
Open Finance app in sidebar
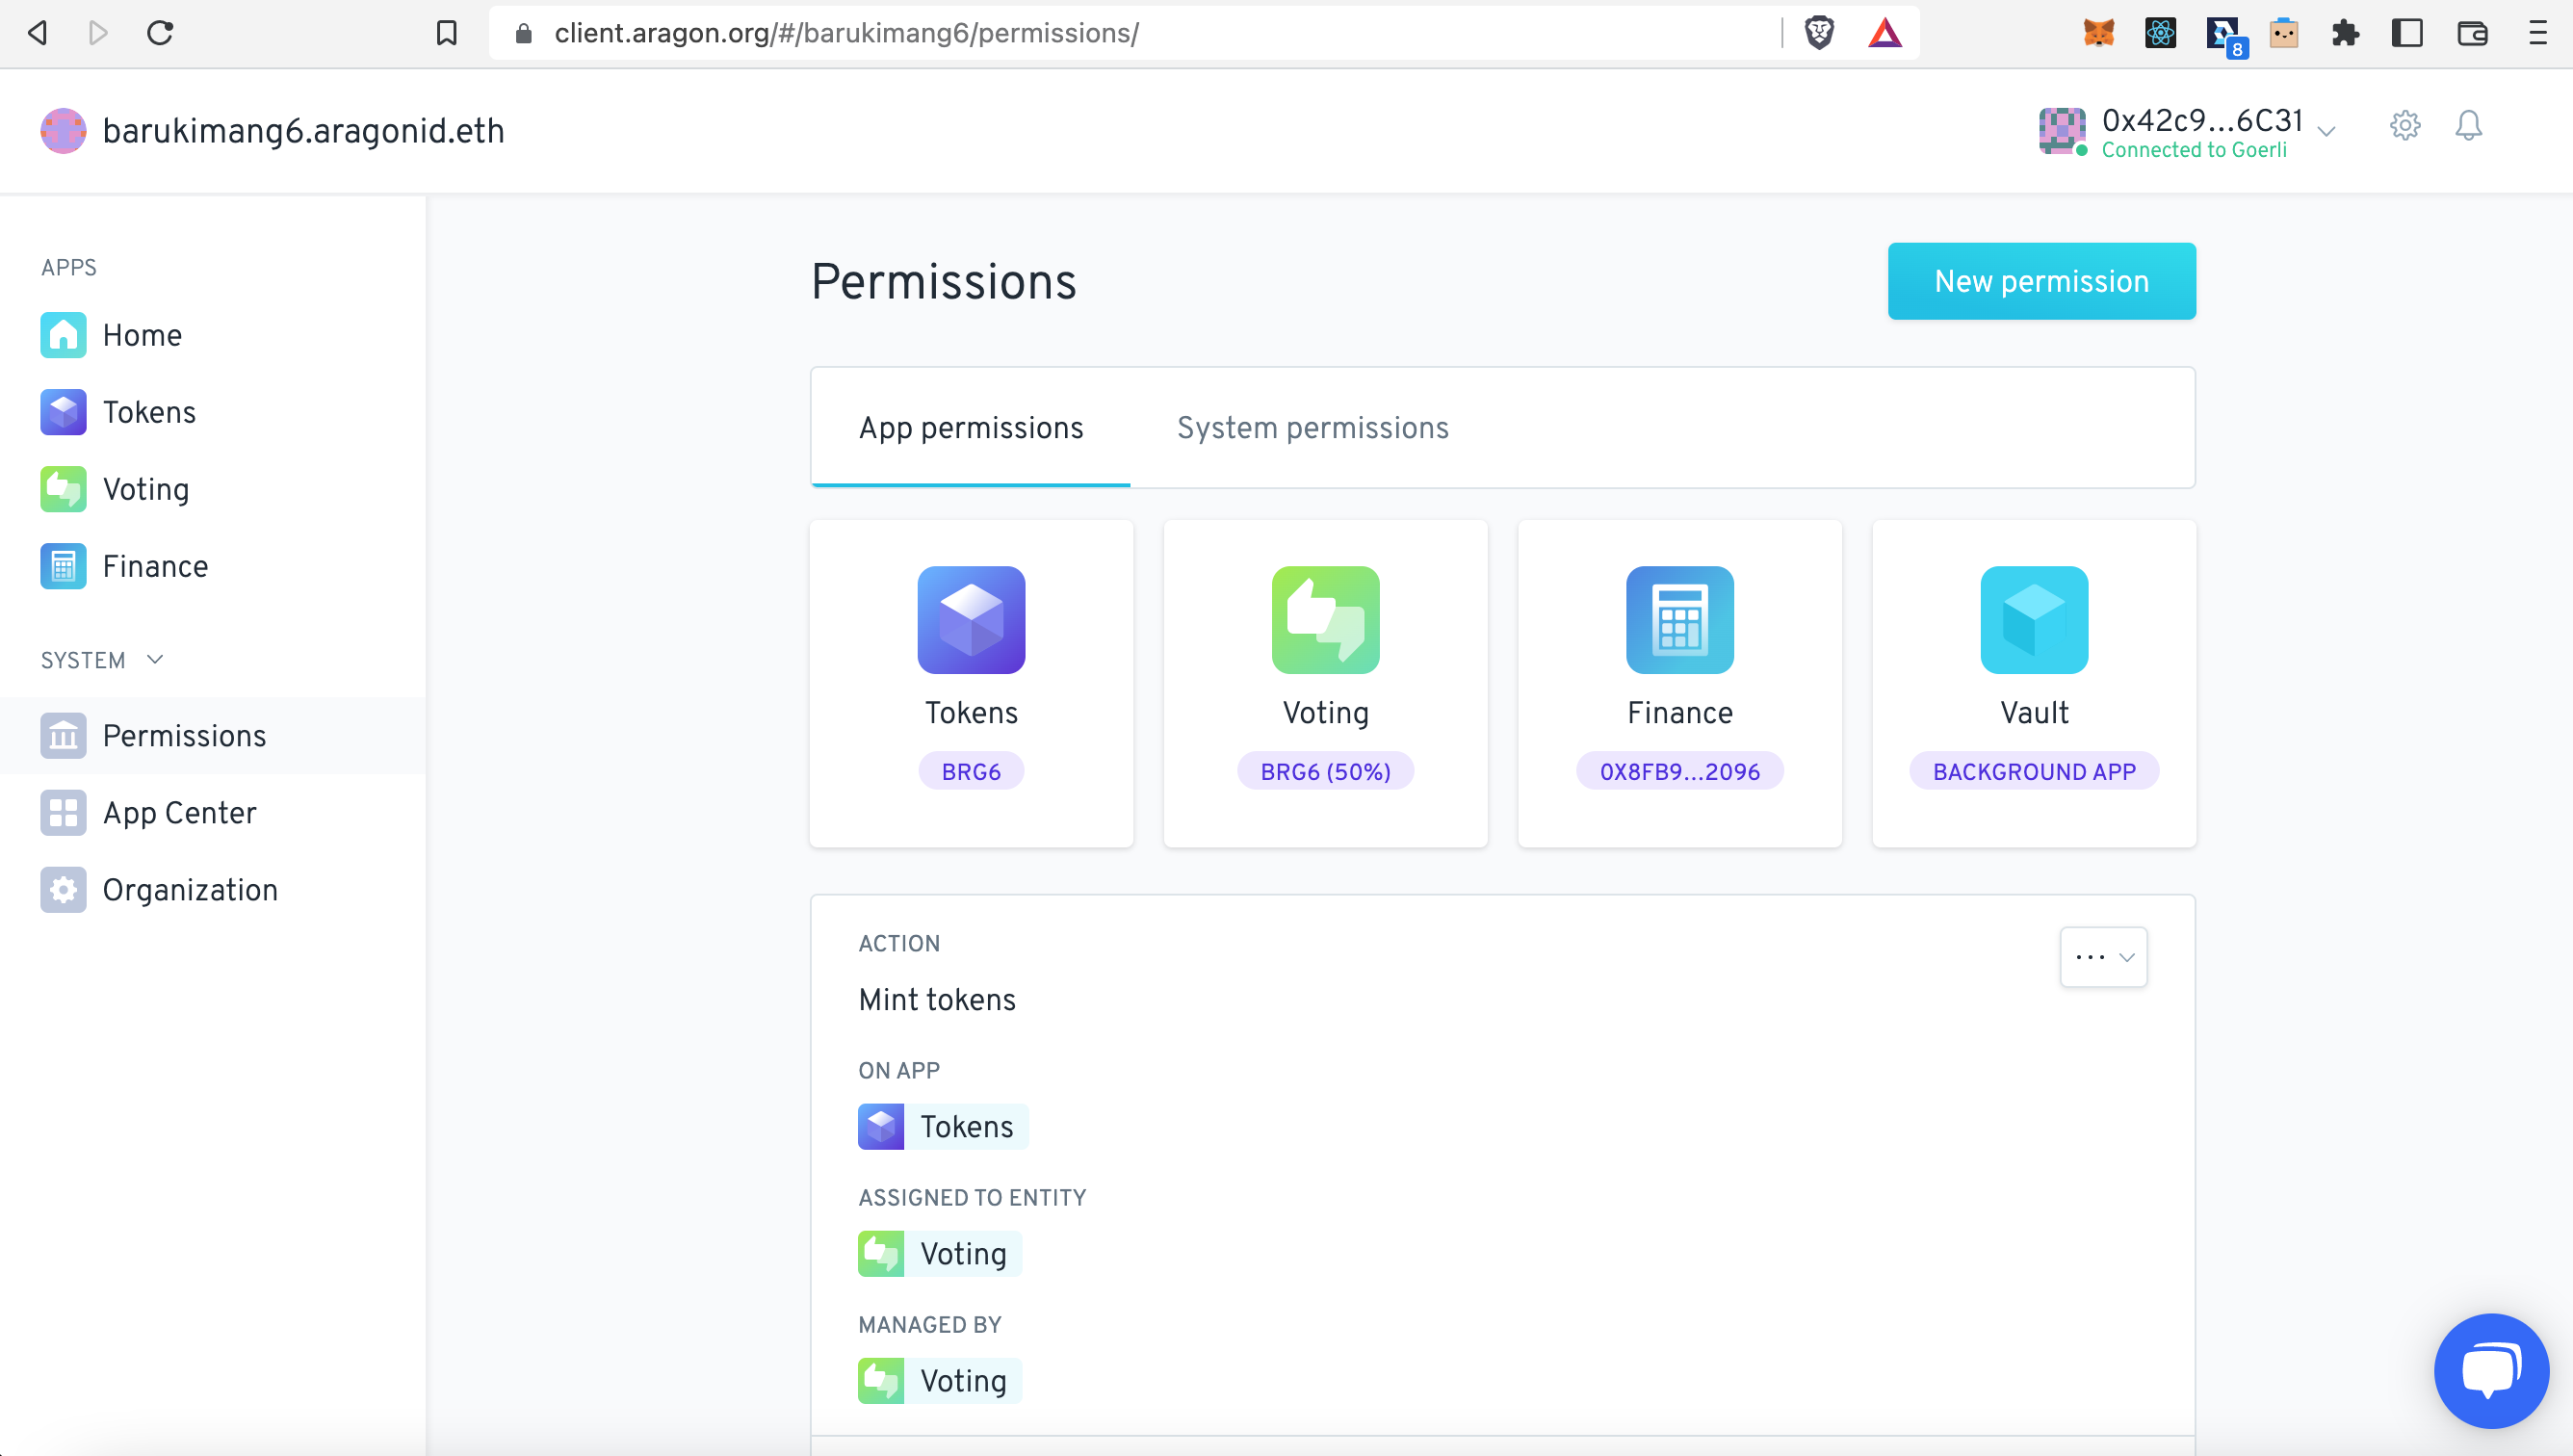[x=213, y=566]
